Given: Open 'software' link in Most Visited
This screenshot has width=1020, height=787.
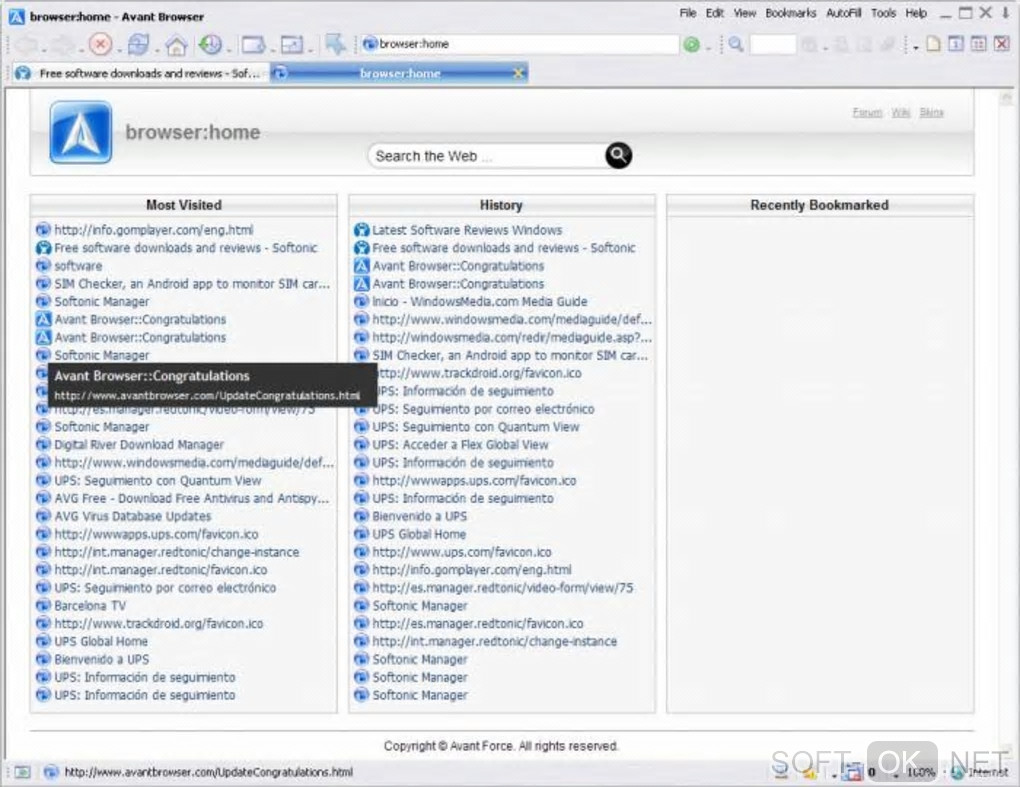Looking at the screenshot, I should (78, 266).
